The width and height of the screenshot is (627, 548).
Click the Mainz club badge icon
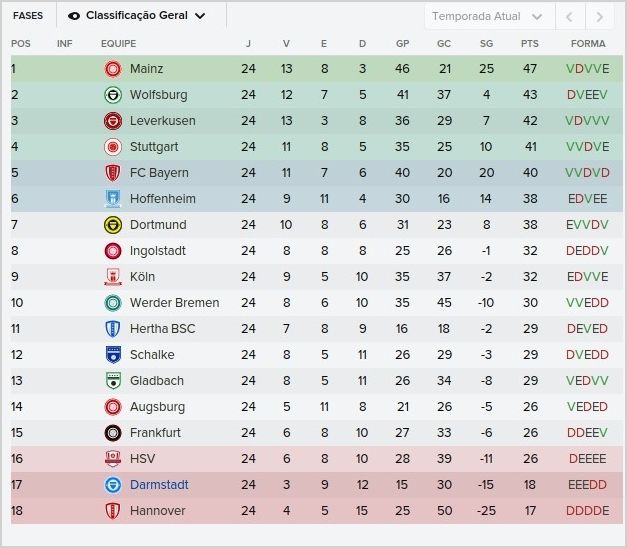click(x=113, y=69)
